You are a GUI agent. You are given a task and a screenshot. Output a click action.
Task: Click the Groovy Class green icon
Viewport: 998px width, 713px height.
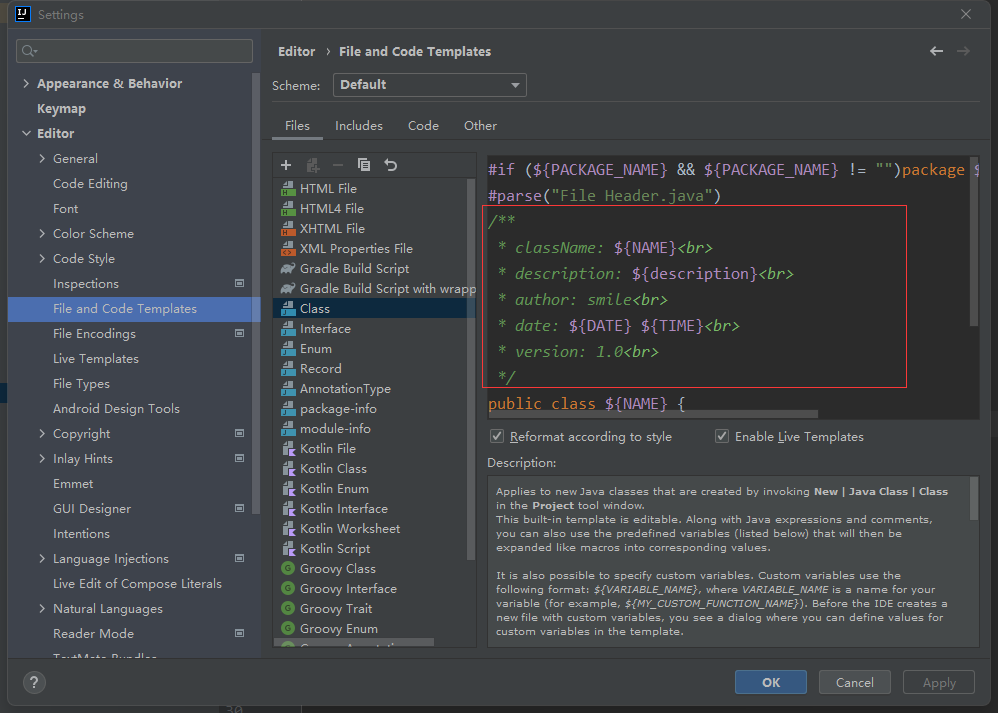coord(288,568)
